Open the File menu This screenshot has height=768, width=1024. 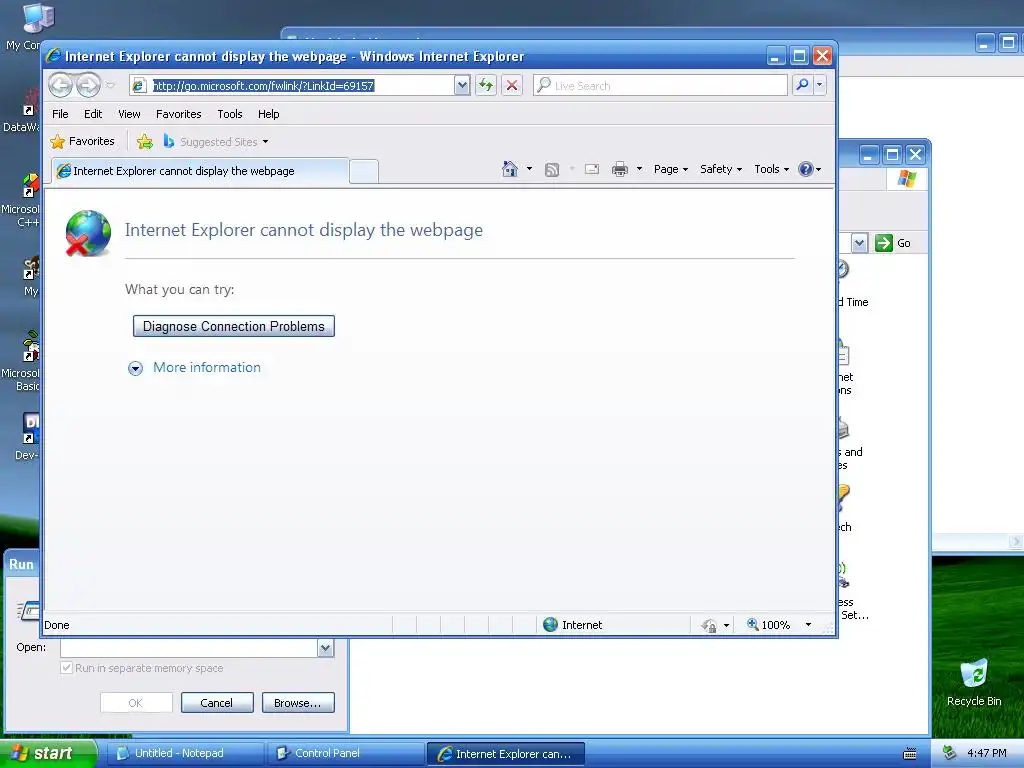pos(60,114)
